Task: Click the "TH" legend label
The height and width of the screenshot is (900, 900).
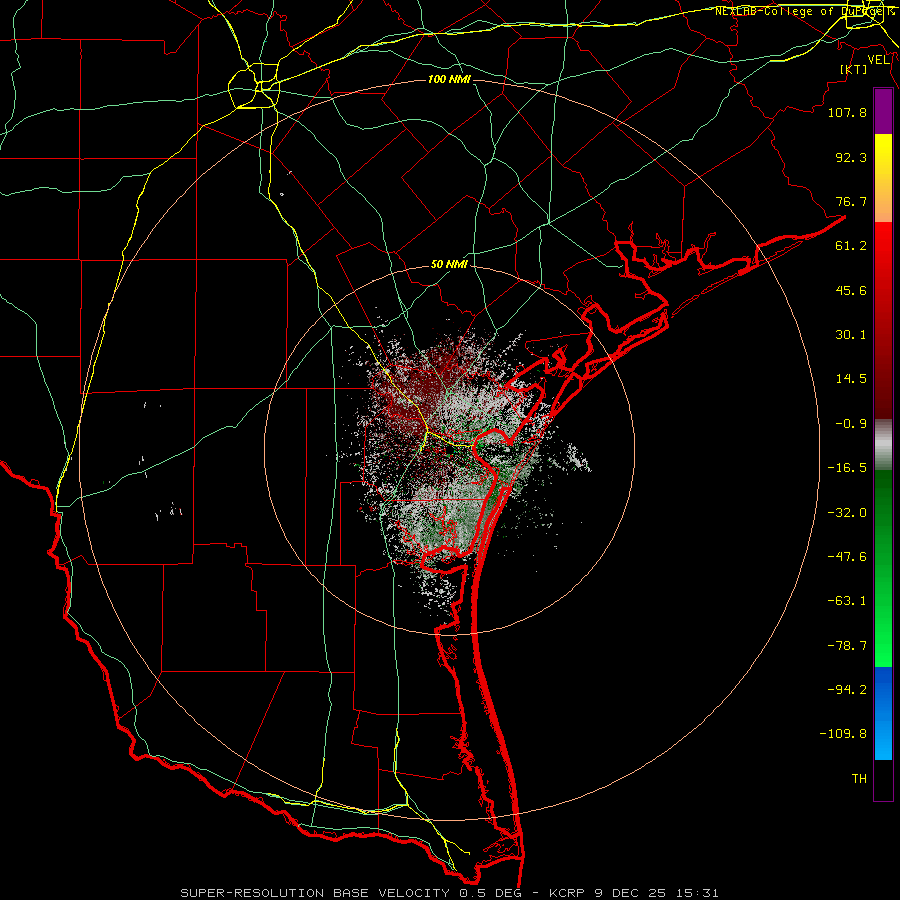Action: [859, 779]
